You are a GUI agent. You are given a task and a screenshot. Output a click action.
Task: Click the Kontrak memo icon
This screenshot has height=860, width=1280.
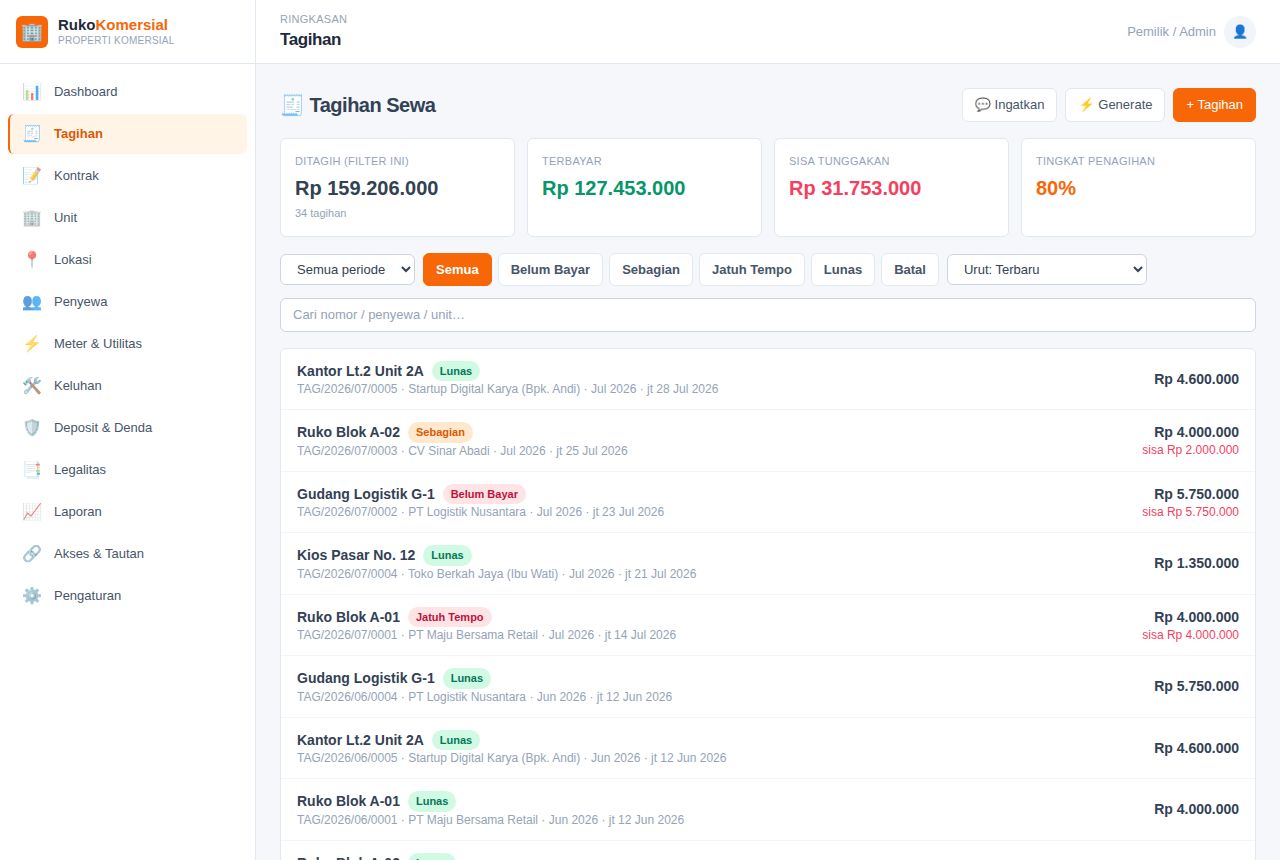tap(32, 176)
